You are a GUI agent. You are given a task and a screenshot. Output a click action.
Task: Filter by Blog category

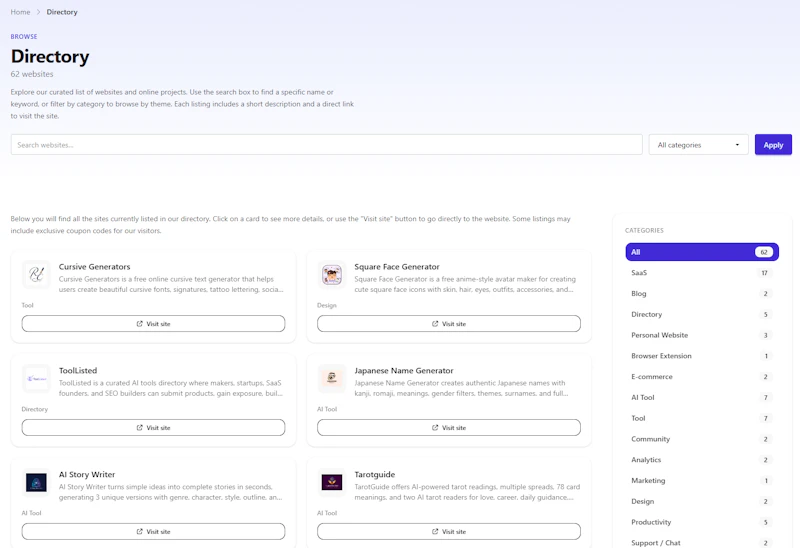coord(702,293)
